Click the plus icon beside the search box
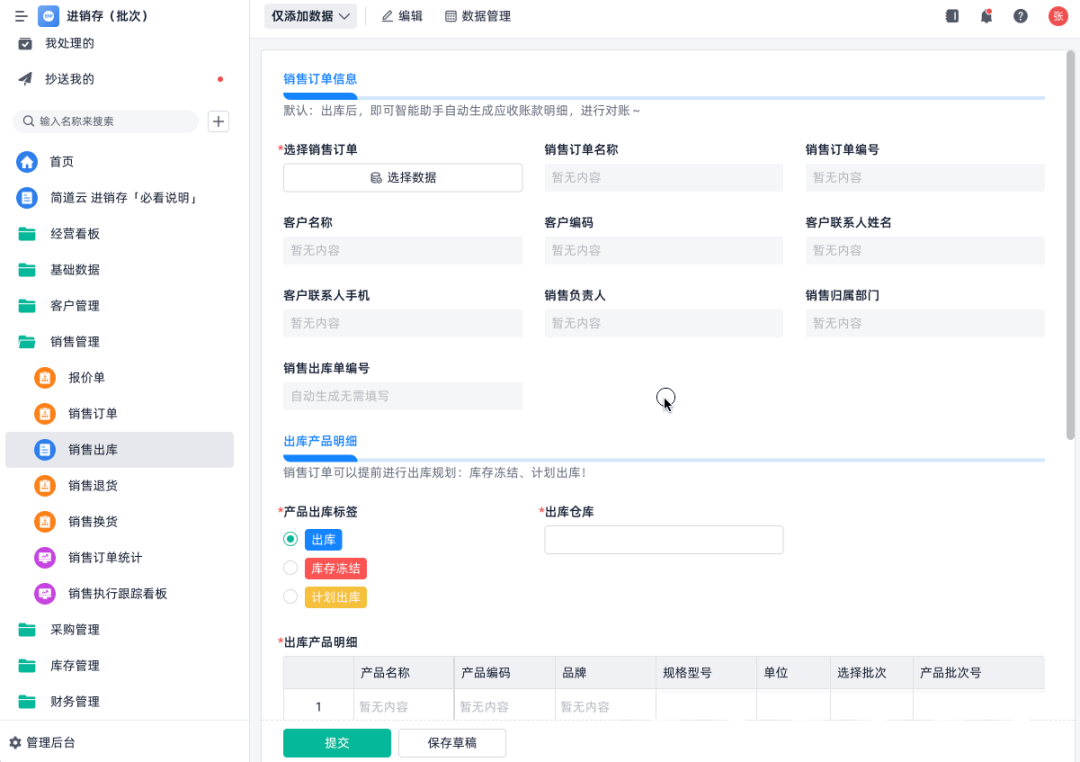 pos(218,121)
